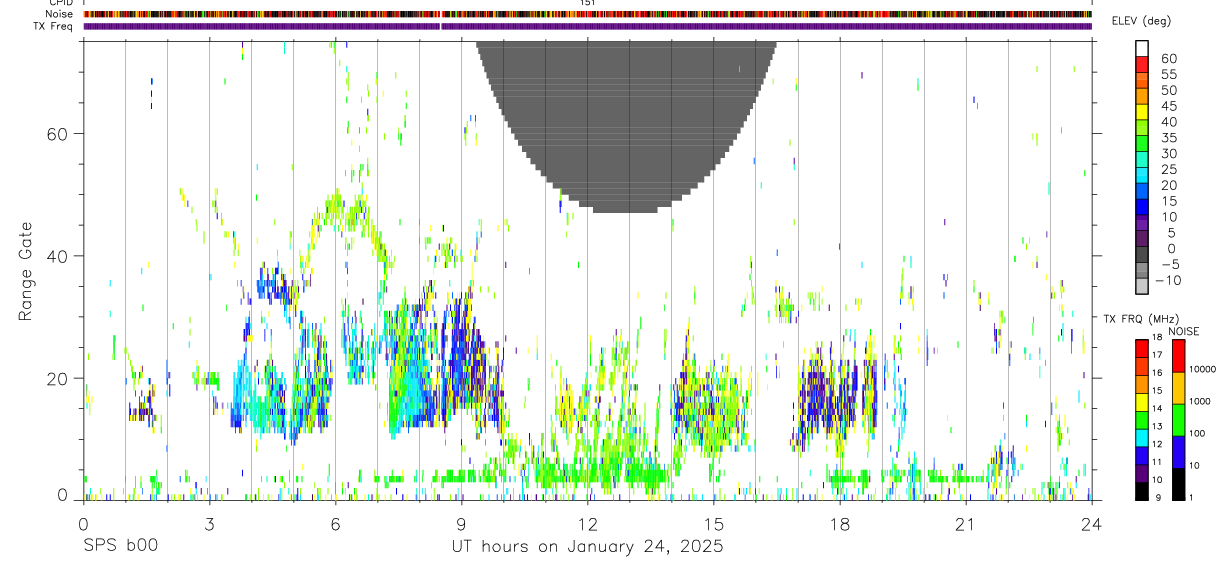Click the 'Noise' strip label at top left
This screenshot has height=567, width=1228.
pyautogui.click(x=59, y=14)
